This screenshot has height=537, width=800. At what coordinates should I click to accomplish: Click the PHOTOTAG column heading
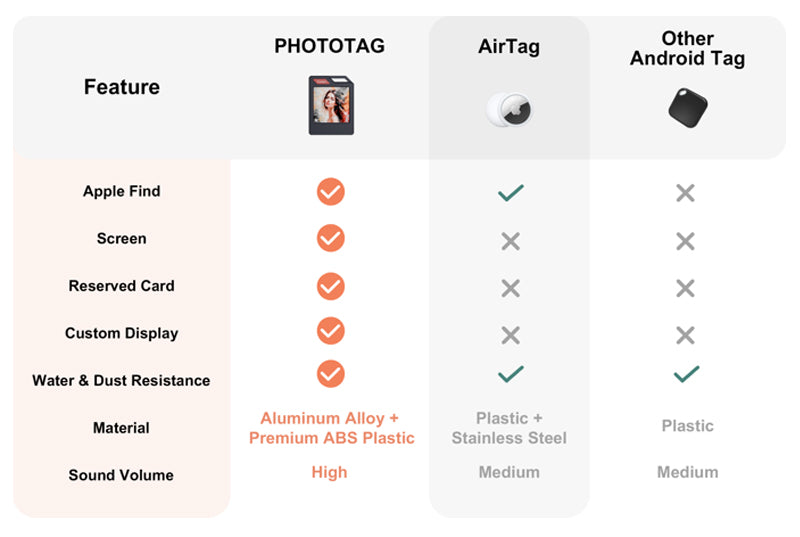329,46
